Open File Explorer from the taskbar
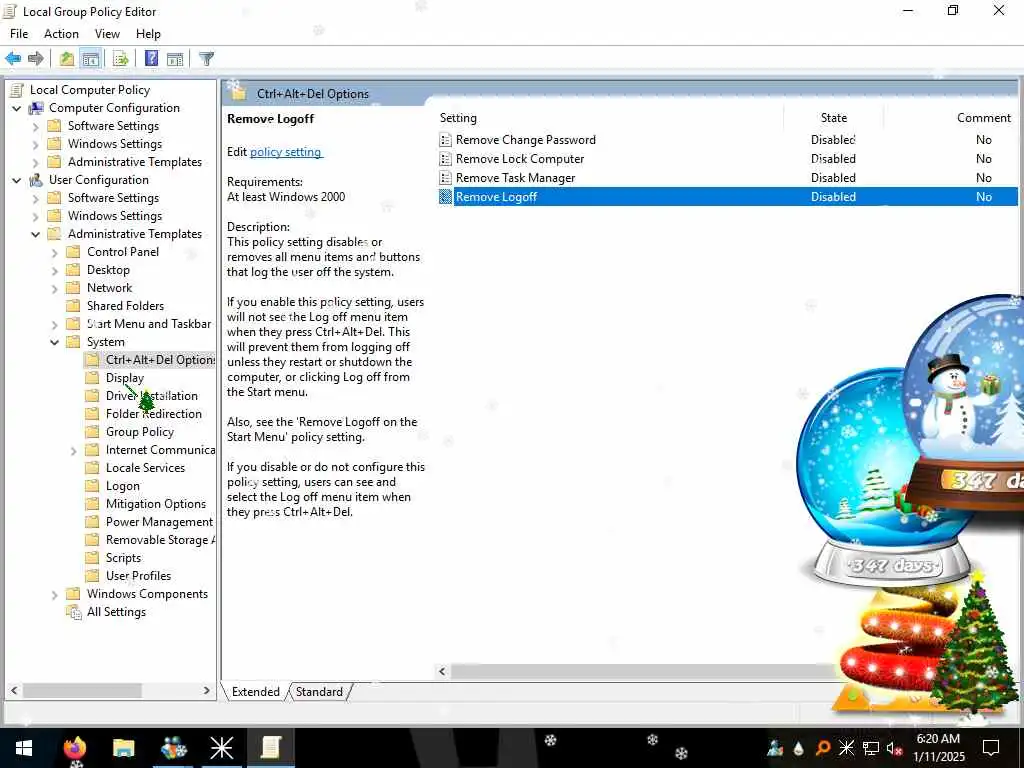The width and height of the screenshot is (1024, 768). (x=123, y=747)
